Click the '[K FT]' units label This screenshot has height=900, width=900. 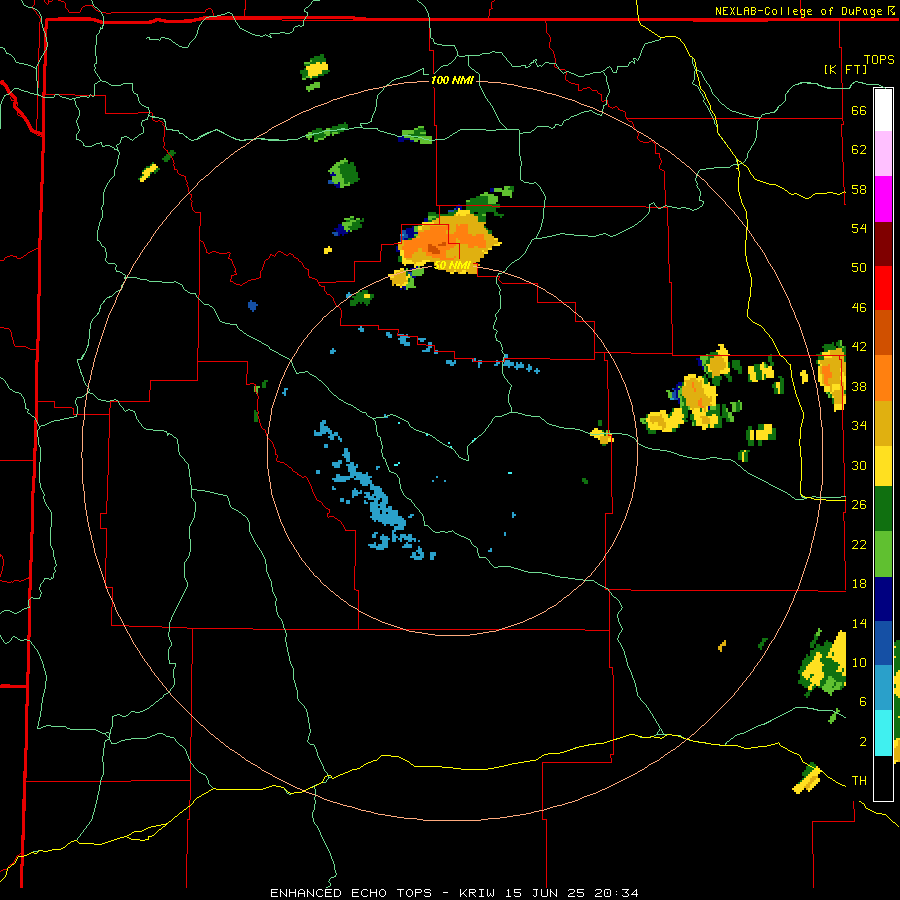point(845,69)
